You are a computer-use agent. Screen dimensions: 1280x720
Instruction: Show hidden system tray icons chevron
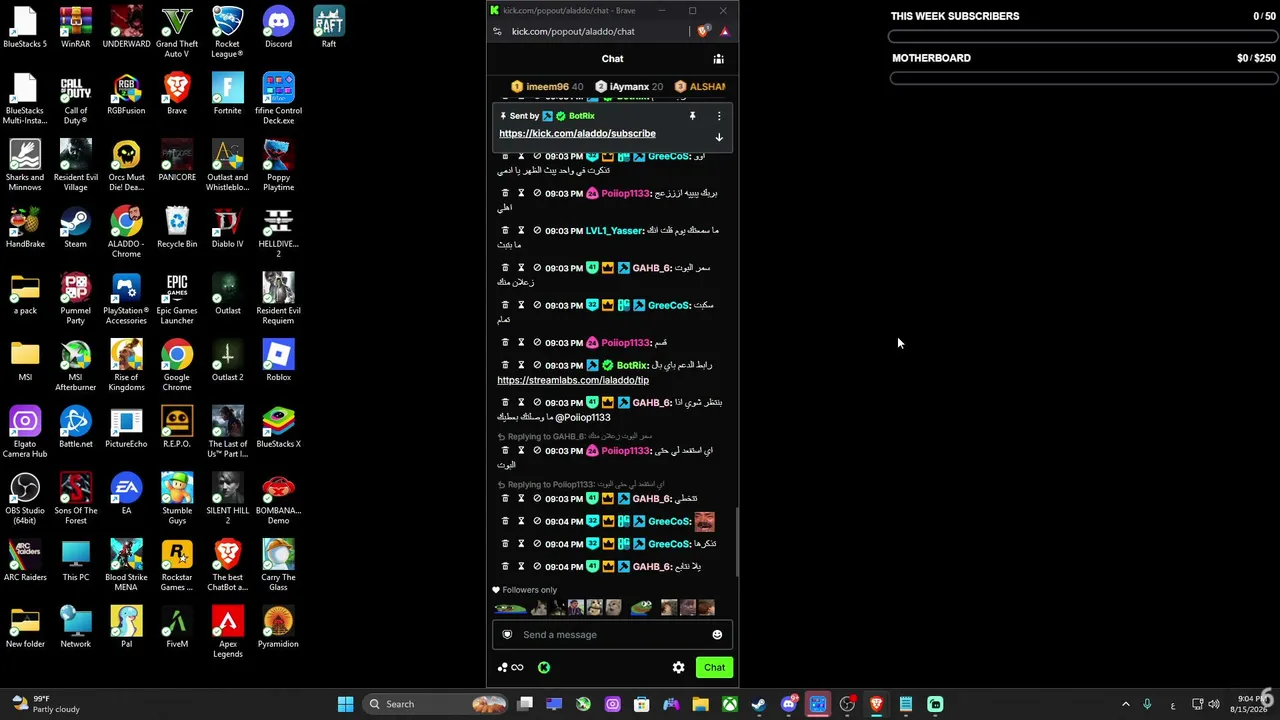tap(1125, 704)
